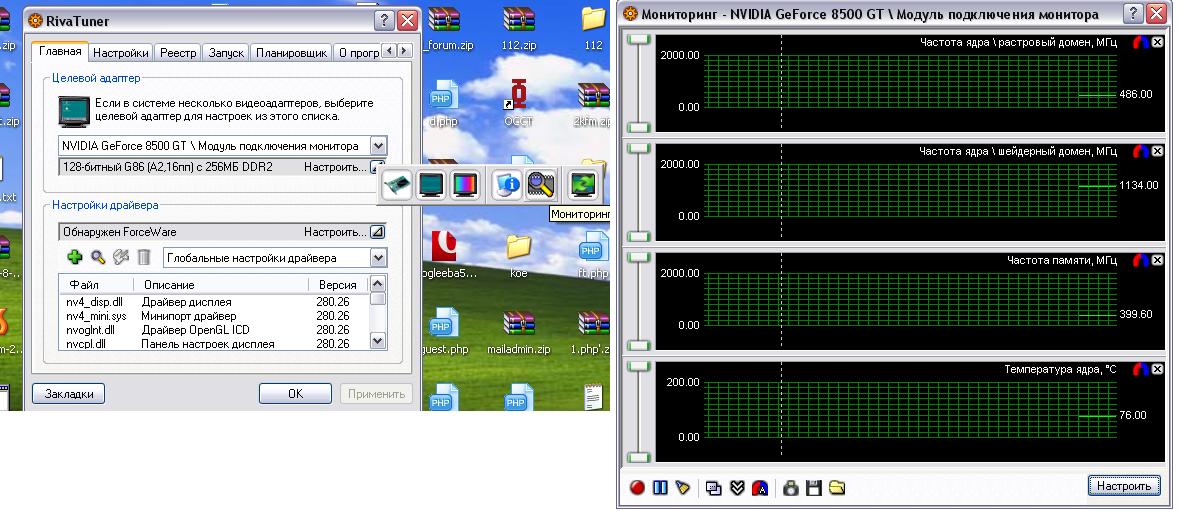Select OCCT shortcut on desktop

[518, 105]
